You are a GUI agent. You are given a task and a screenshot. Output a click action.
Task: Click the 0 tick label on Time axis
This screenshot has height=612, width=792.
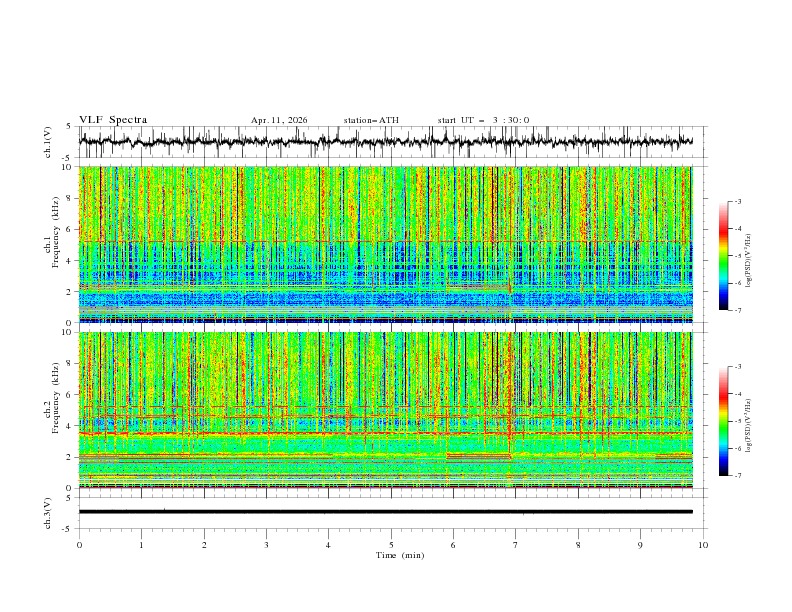[x=79, y=545]
